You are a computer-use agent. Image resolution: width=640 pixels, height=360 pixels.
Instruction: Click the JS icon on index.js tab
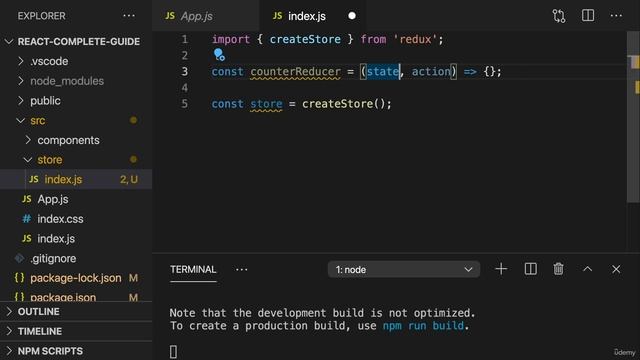coord(278,16)
